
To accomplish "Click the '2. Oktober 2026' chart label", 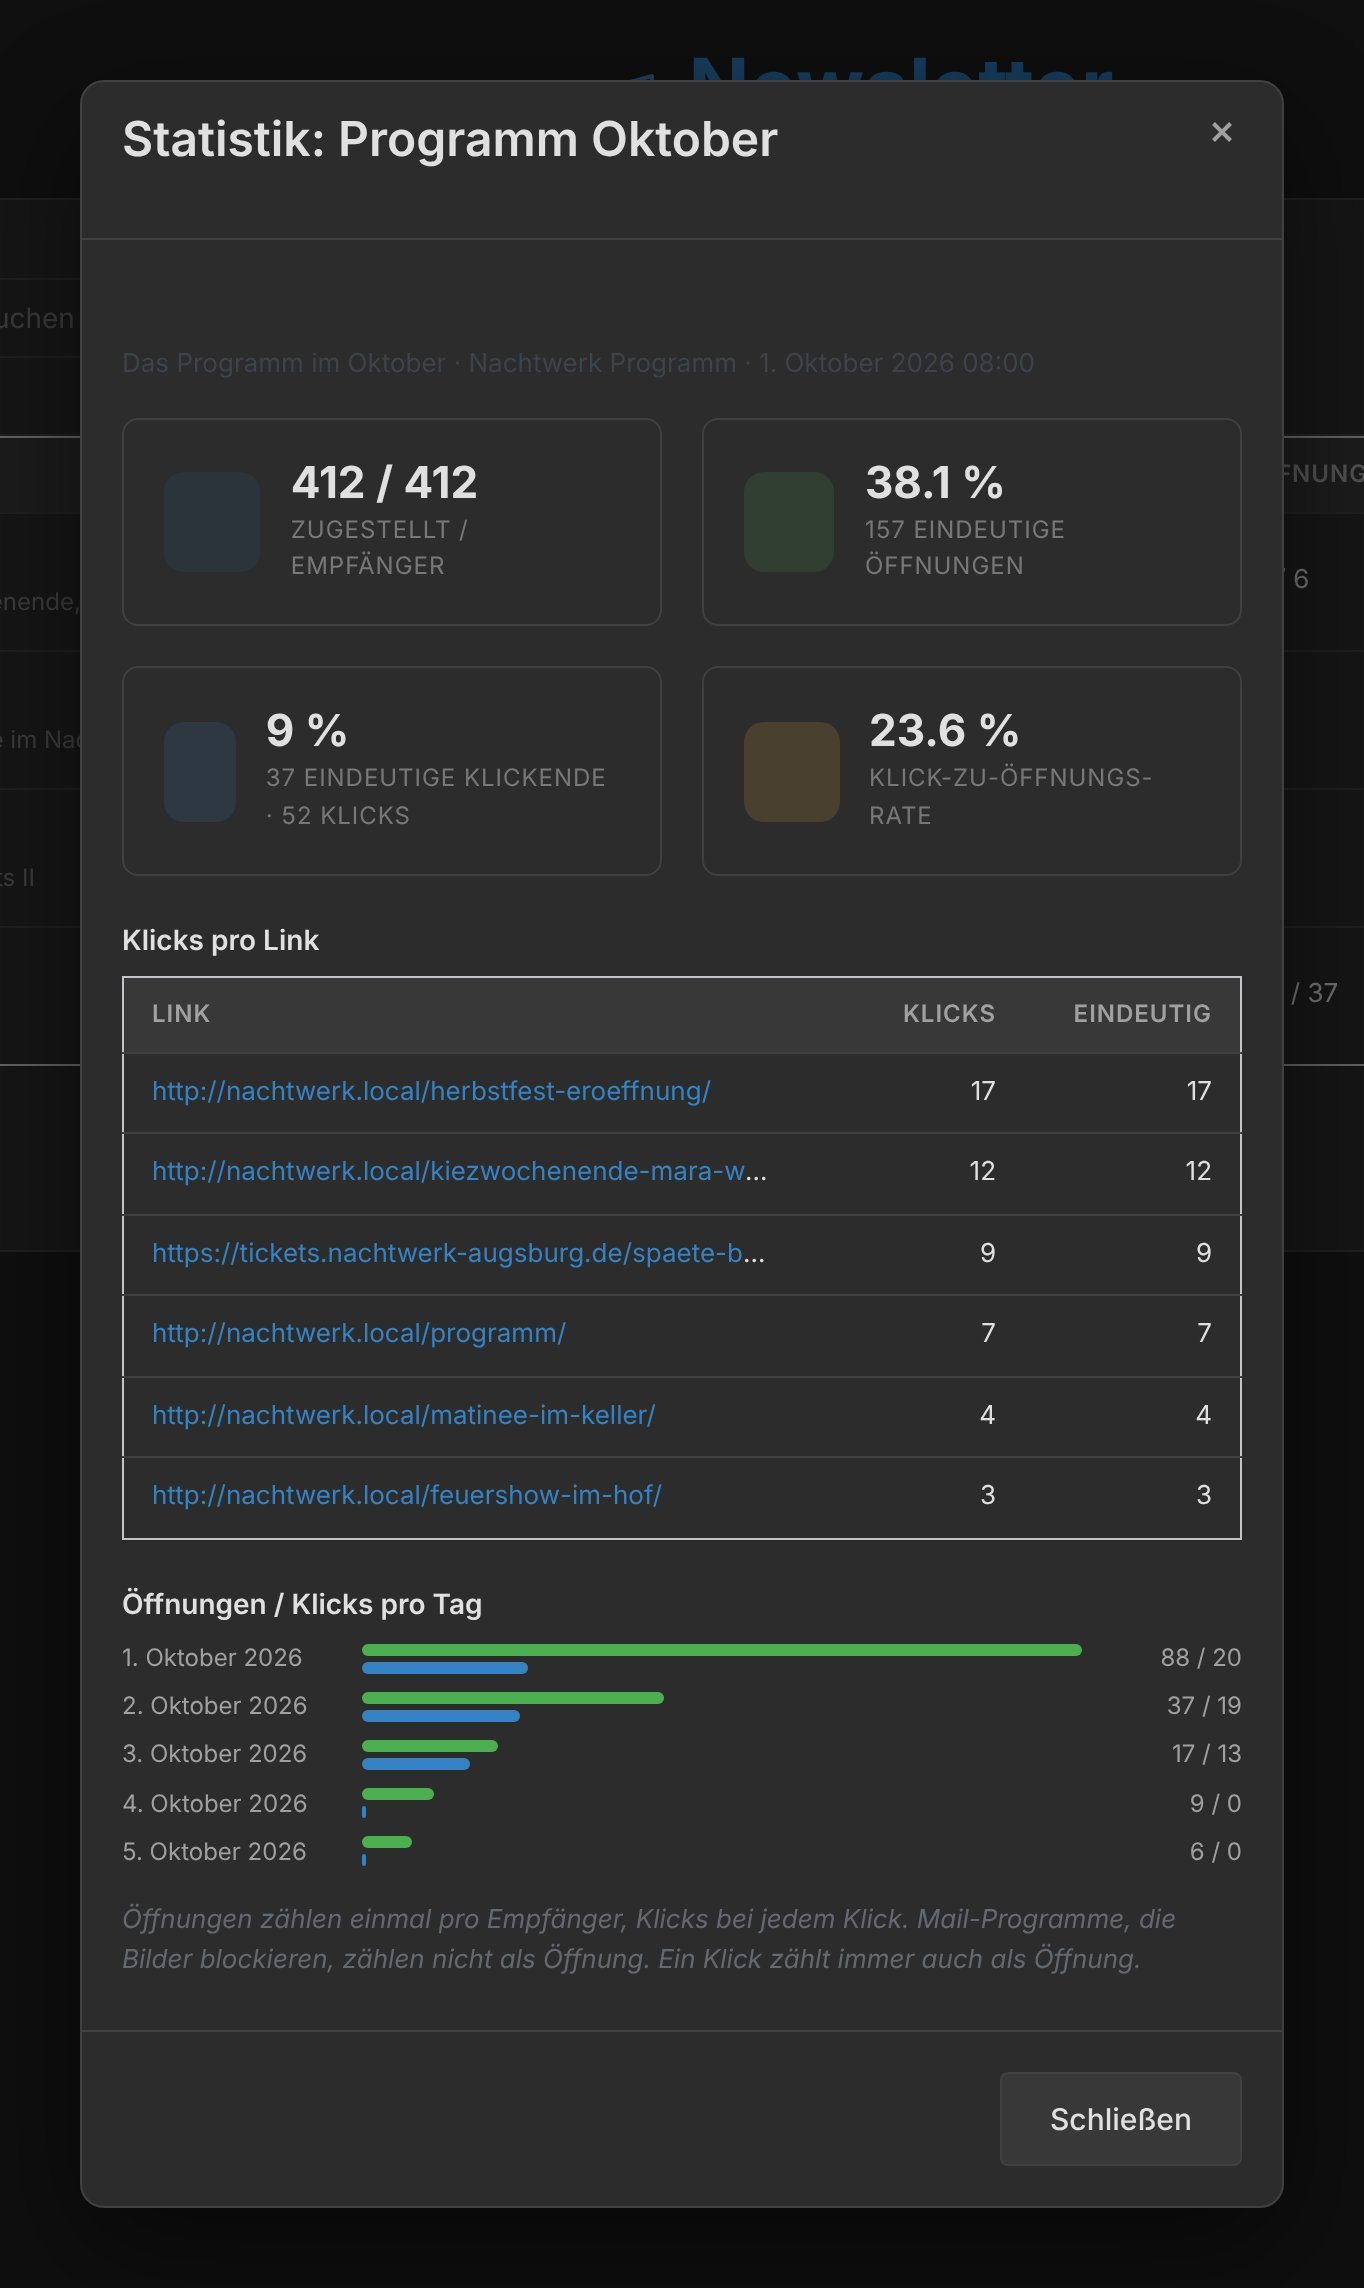I will pyautogui.click(x=214, y=1705).
